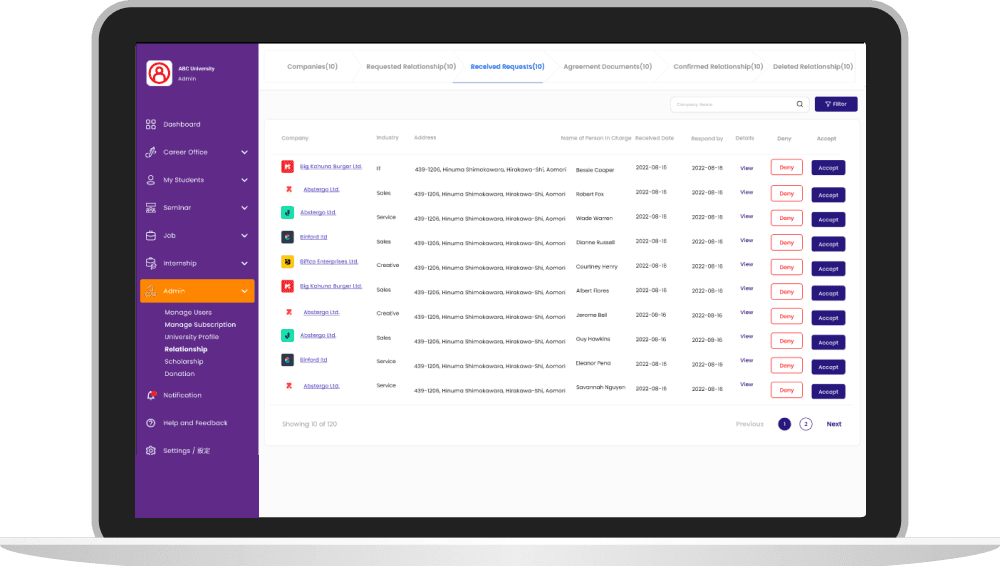Screen dimensions: 1000x566
Task: Select the Received Requests(10) tab
Action: (508, 66)
